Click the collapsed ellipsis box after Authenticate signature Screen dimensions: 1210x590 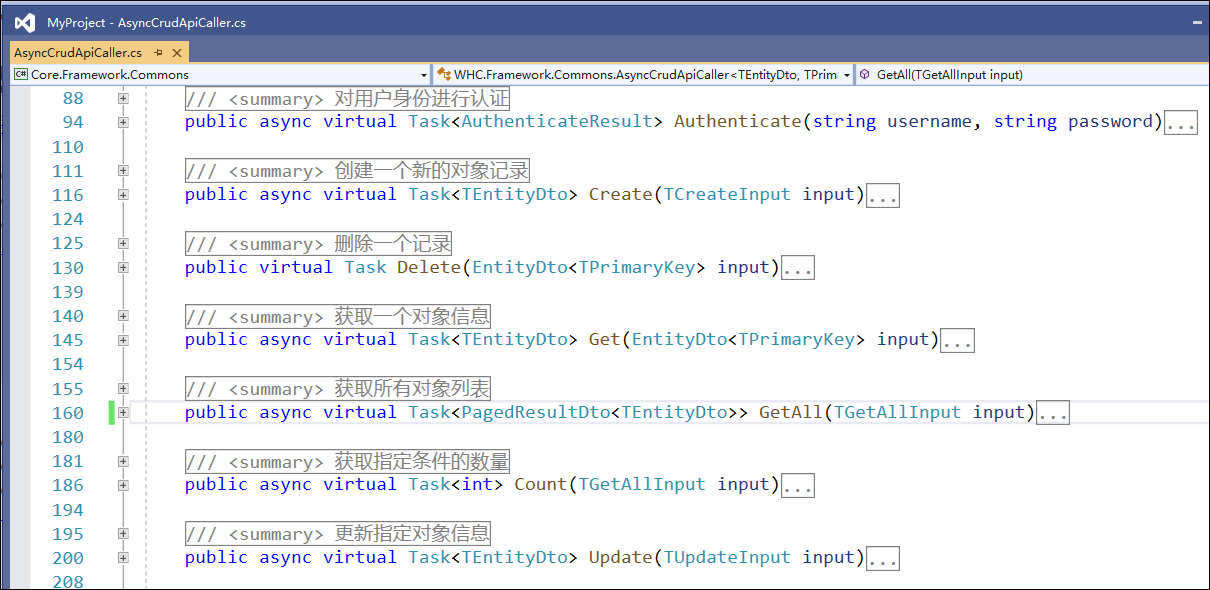point(1181,123)
